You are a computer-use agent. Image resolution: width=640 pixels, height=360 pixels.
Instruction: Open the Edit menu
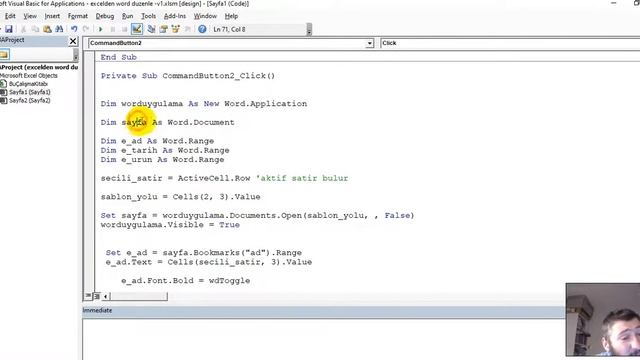pos(10,16)
